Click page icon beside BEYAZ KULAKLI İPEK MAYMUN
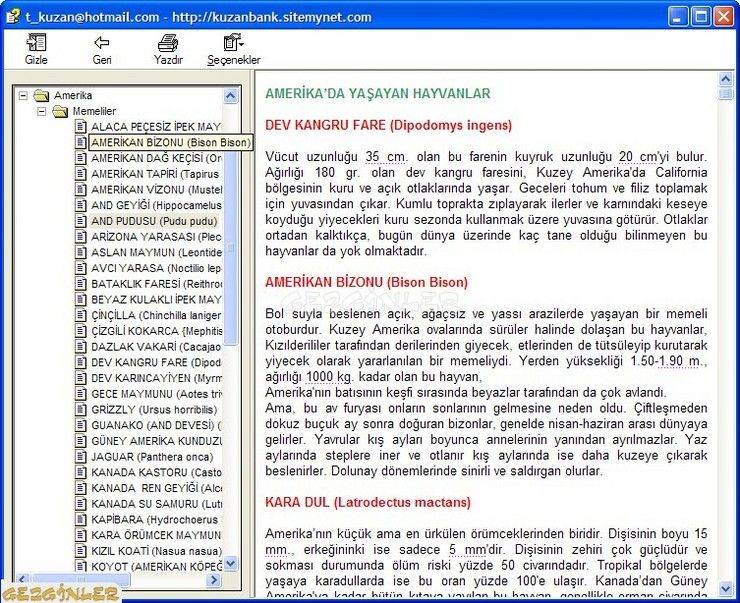The image size is (740, 603). [x=81, y=299]
